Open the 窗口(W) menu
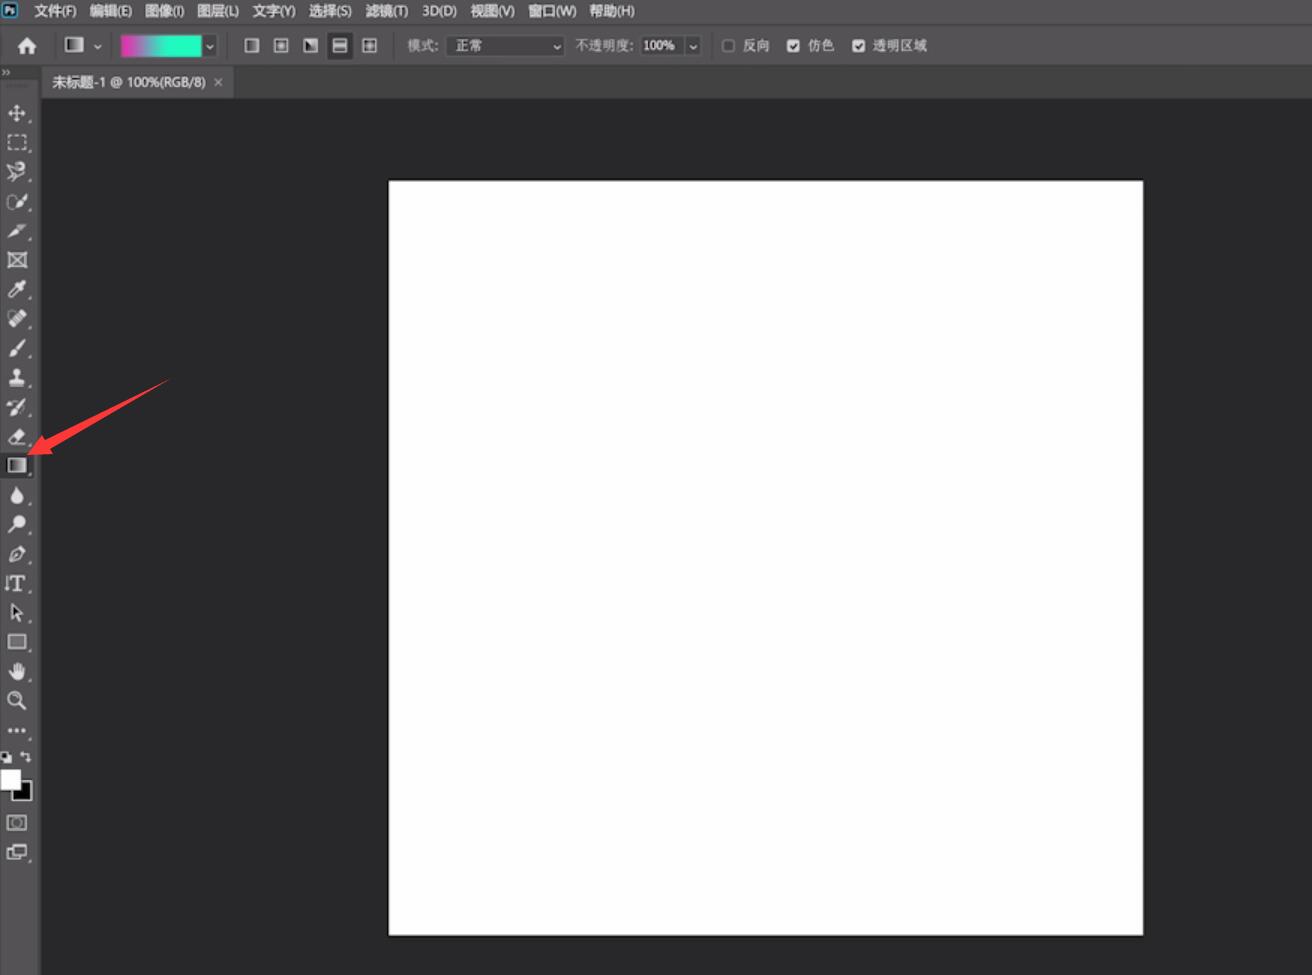This screenshot has height=975, width=1312. pos(552,11)
